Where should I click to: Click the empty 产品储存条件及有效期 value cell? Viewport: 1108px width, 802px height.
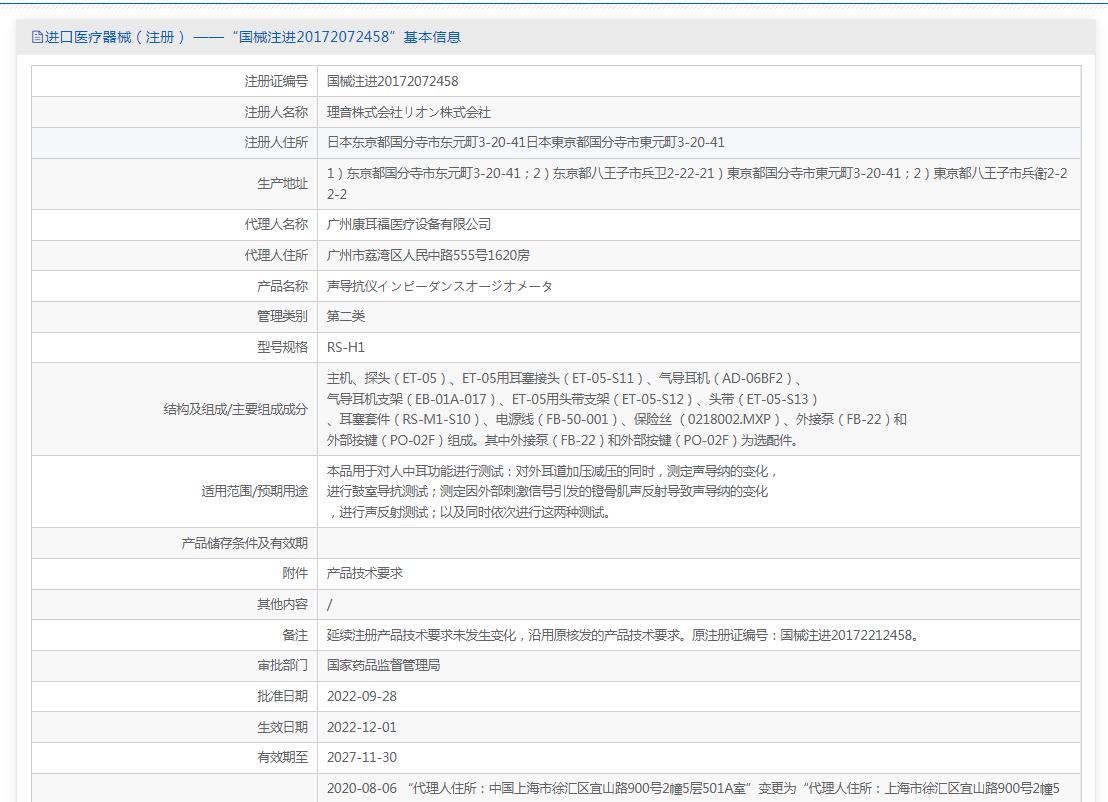click(x=698, y=543)
